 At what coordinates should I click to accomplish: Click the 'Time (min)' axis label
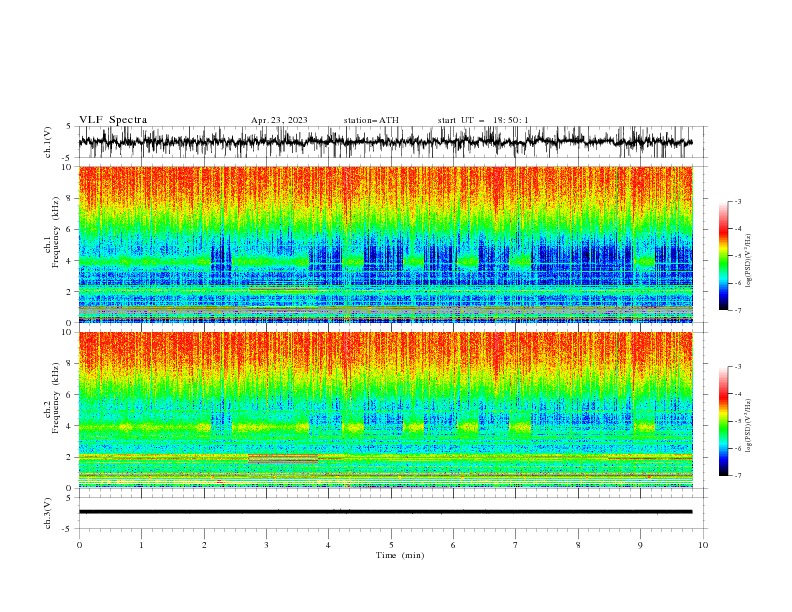pos(400,555)
